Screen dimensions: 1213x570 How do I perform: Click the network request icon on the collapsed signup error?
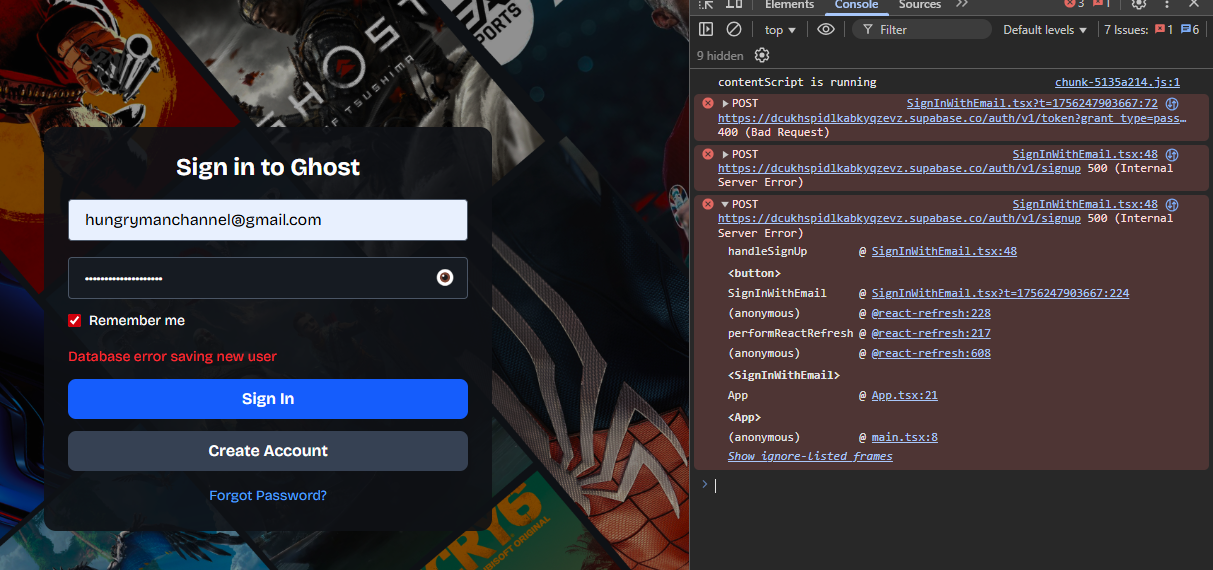coord(1172,154)
